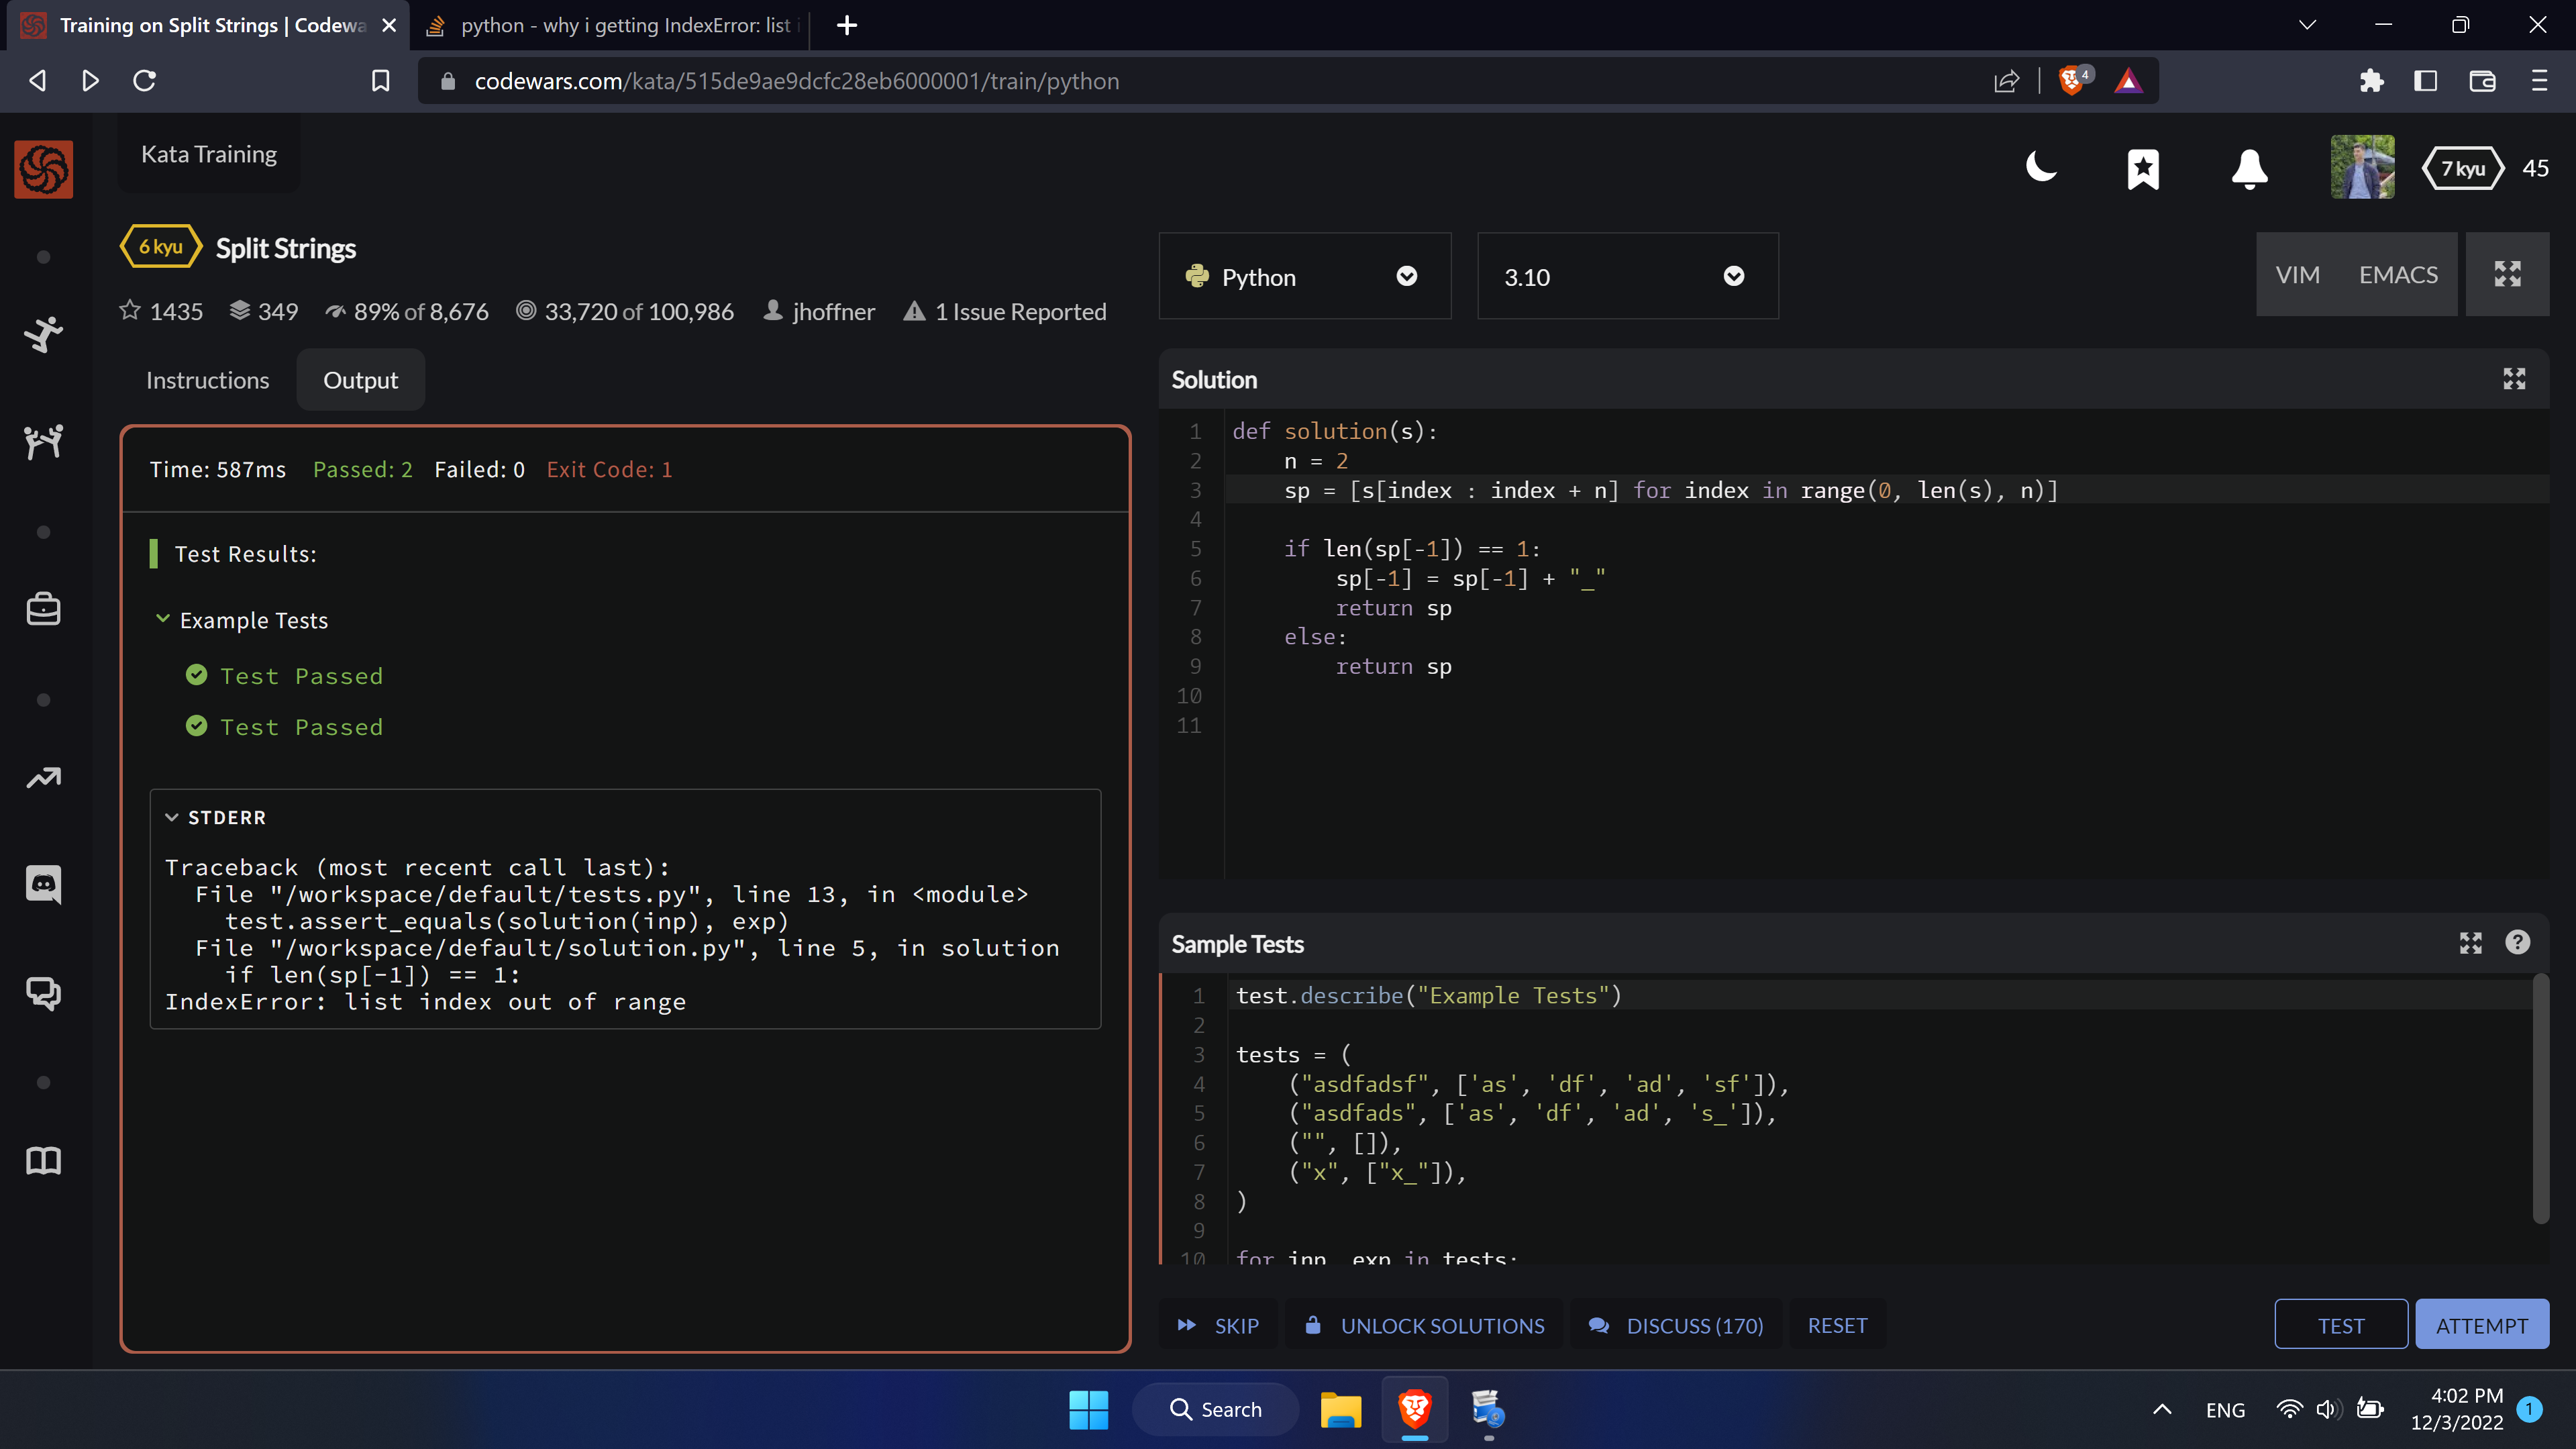Expand the Solution panel
The width and height of the screenshot is (2576, 1449).
[x=2514, y=379]
